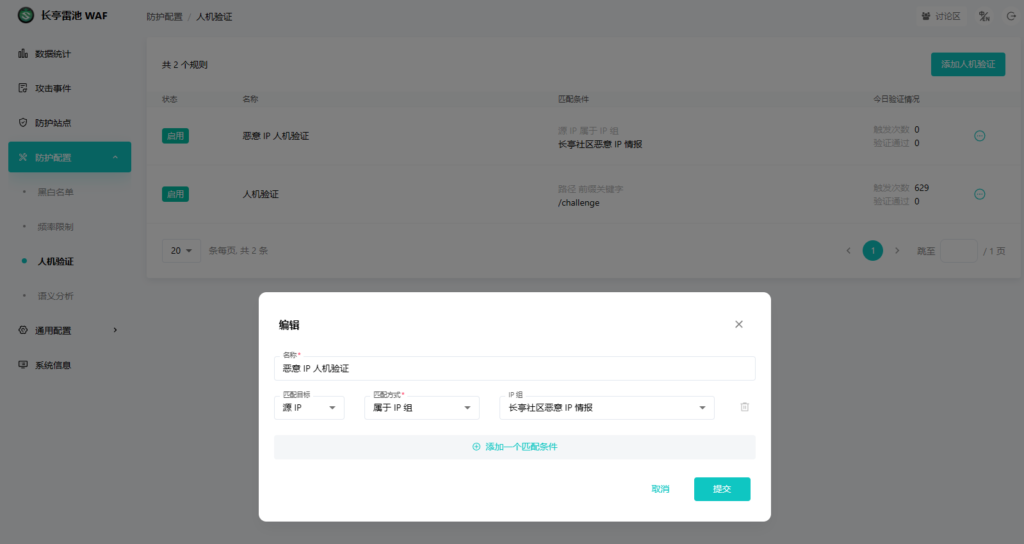Click the 名称 input field
1024x544 pixels.
tap(515, 368)
